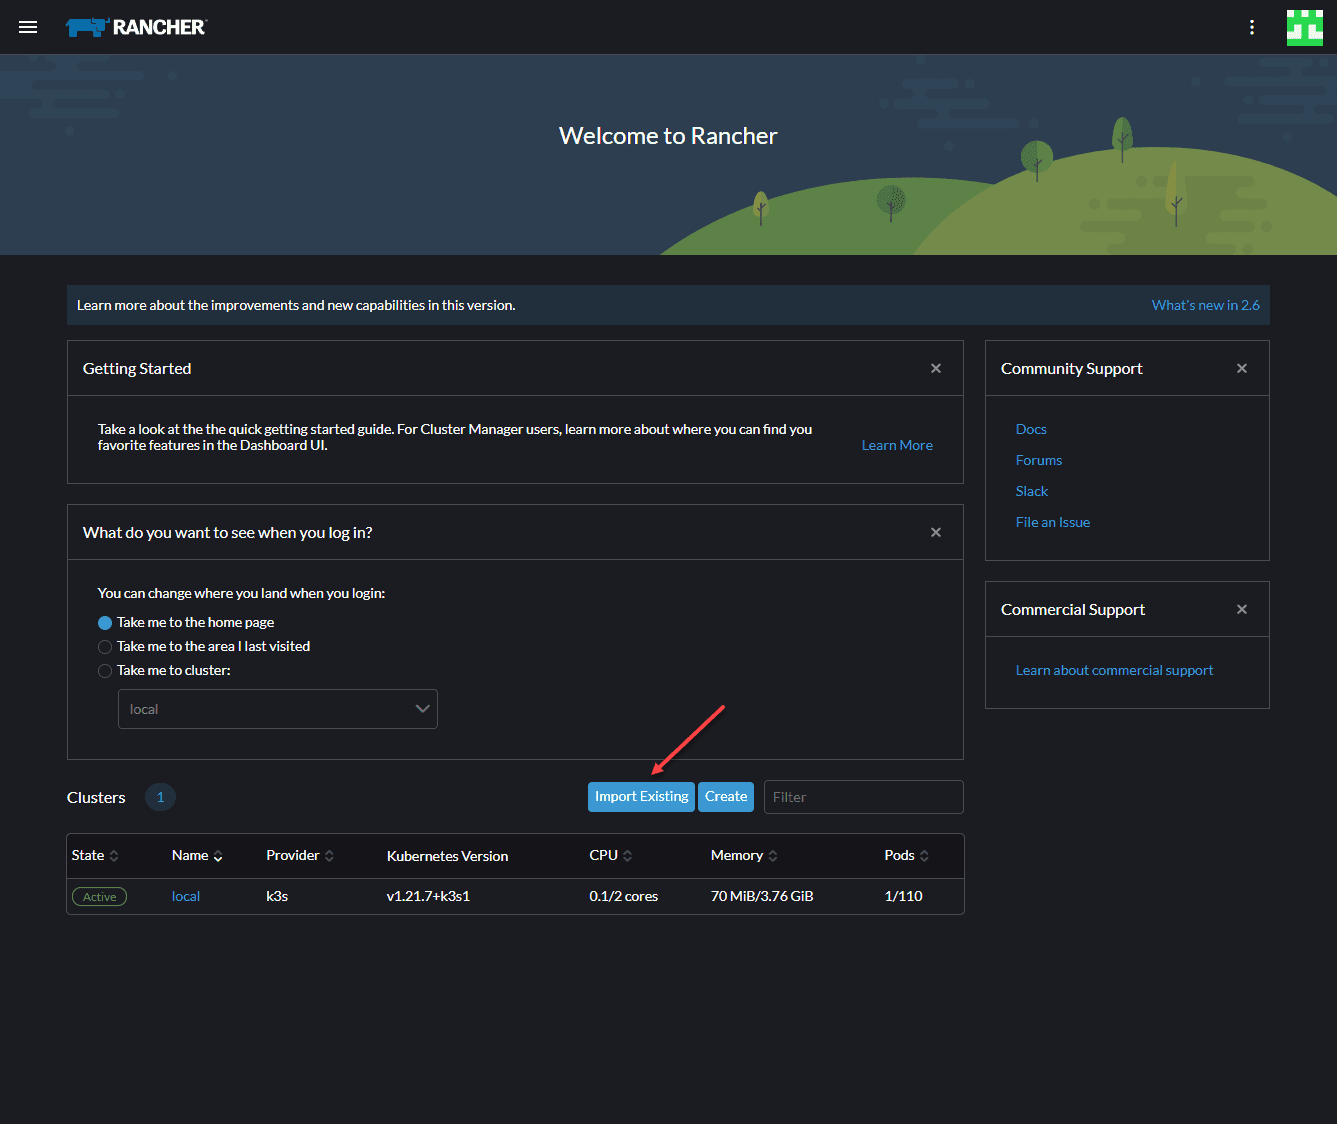Click the Kubernetes Version column header
Screen dimensions: 1337x1124
tap(447, 856)
